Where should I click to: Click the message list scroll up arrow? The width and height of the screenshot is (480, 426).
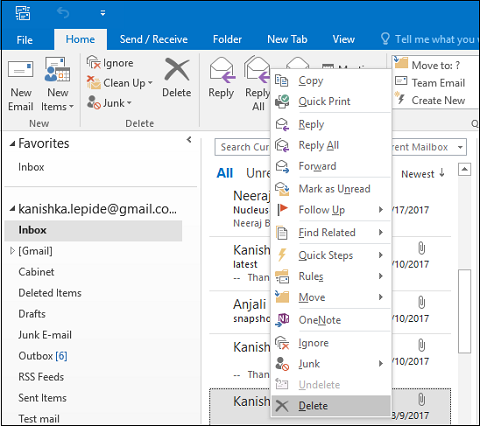click(x=464, y=169)
